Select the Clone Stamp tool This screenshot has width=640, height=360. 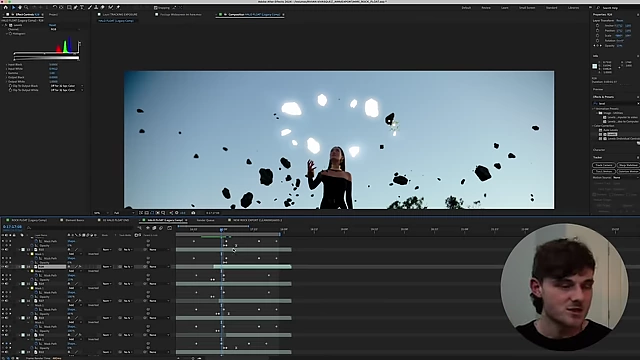point(96,7)
